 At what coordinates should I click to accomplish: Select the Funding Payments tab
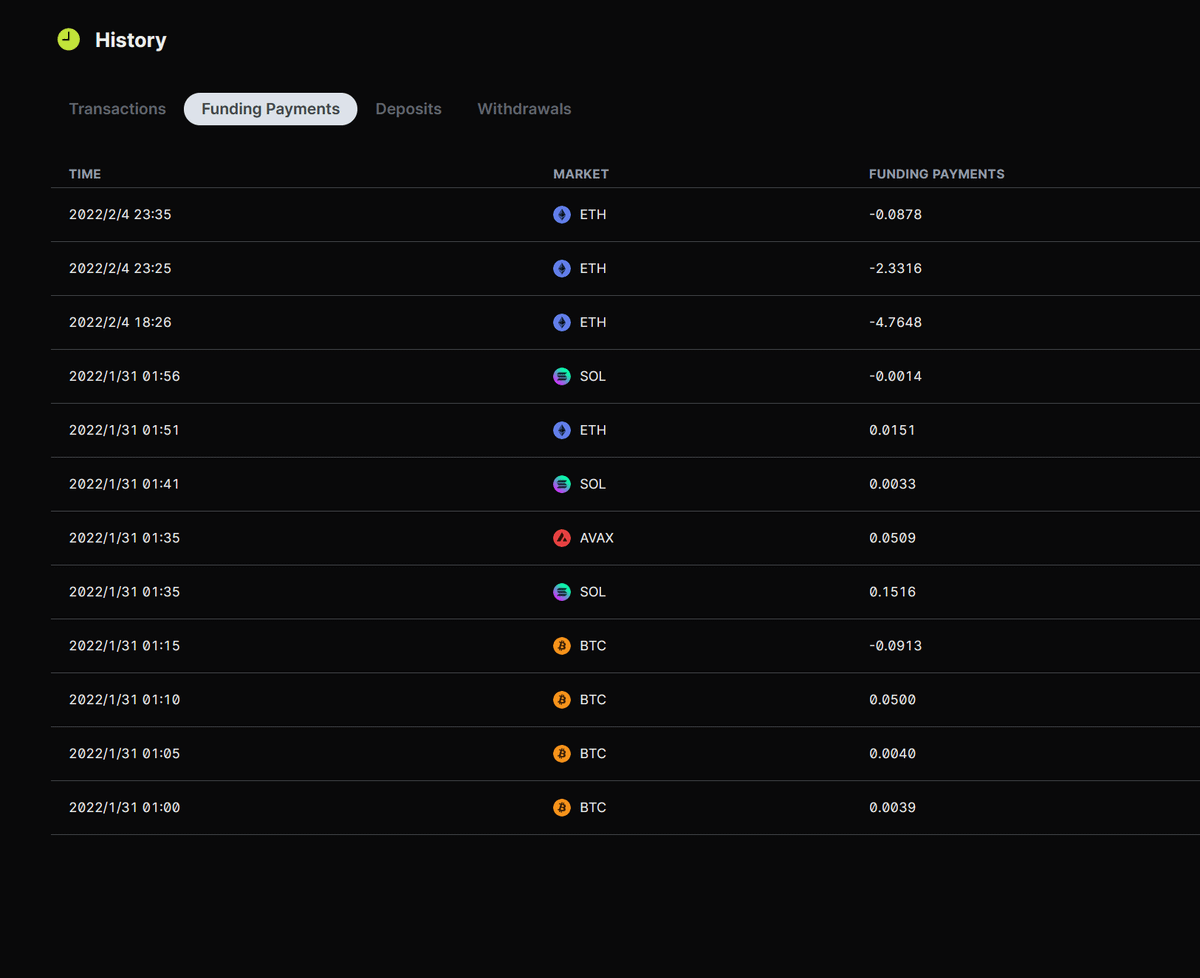[270, 109]
